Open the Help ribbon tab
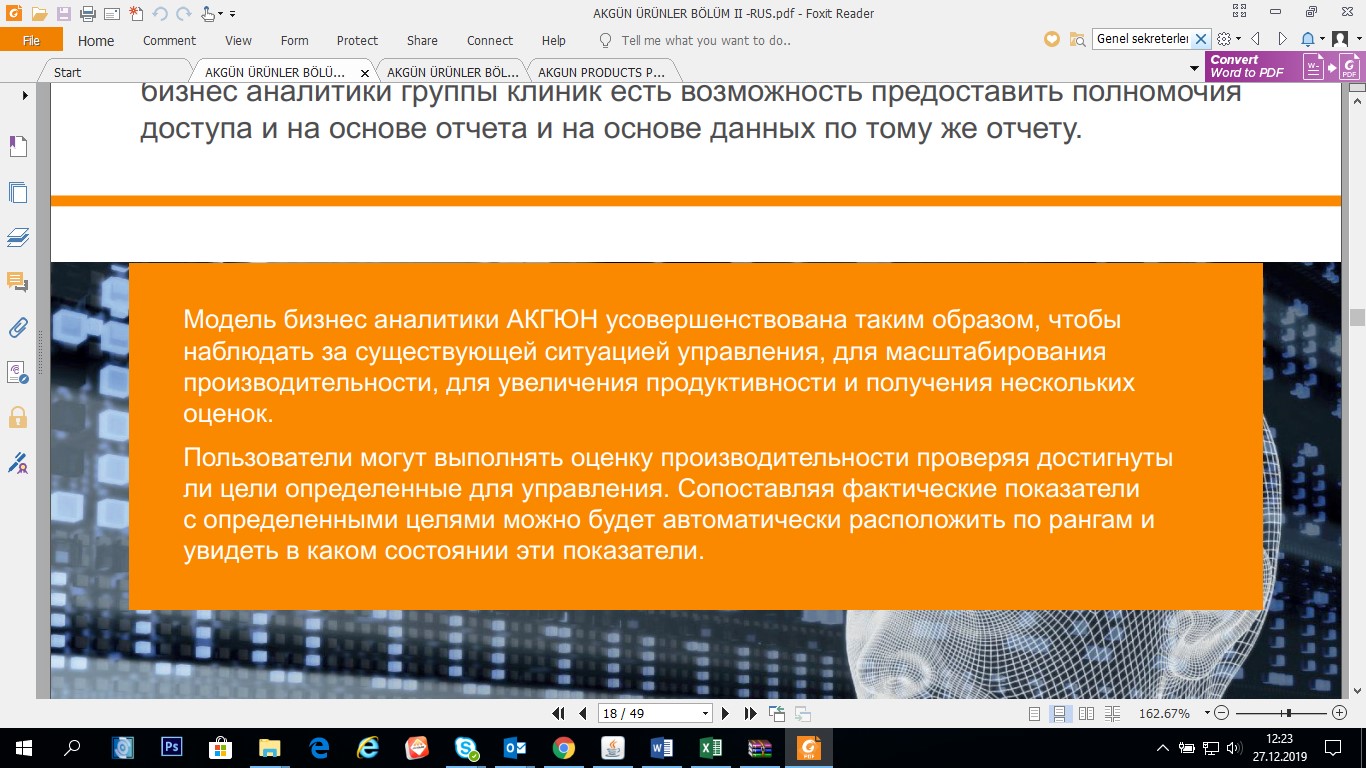The width and height of the screenshot is (1366, 768). point(553,41)
